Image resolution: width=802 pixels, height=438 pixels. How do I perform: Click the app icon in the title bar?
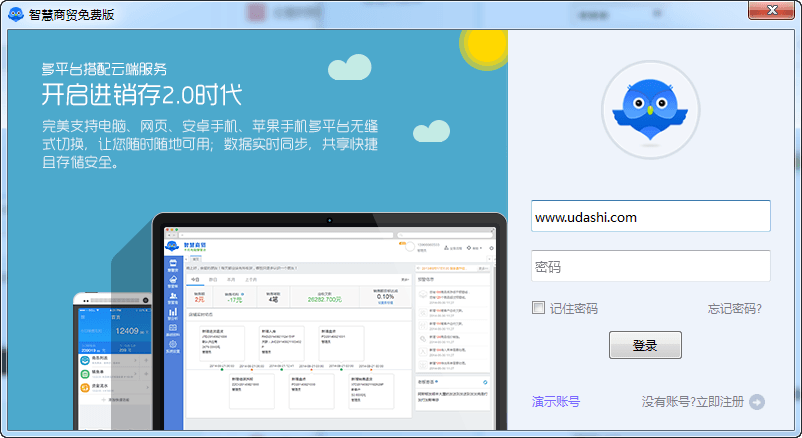(16, 12)
